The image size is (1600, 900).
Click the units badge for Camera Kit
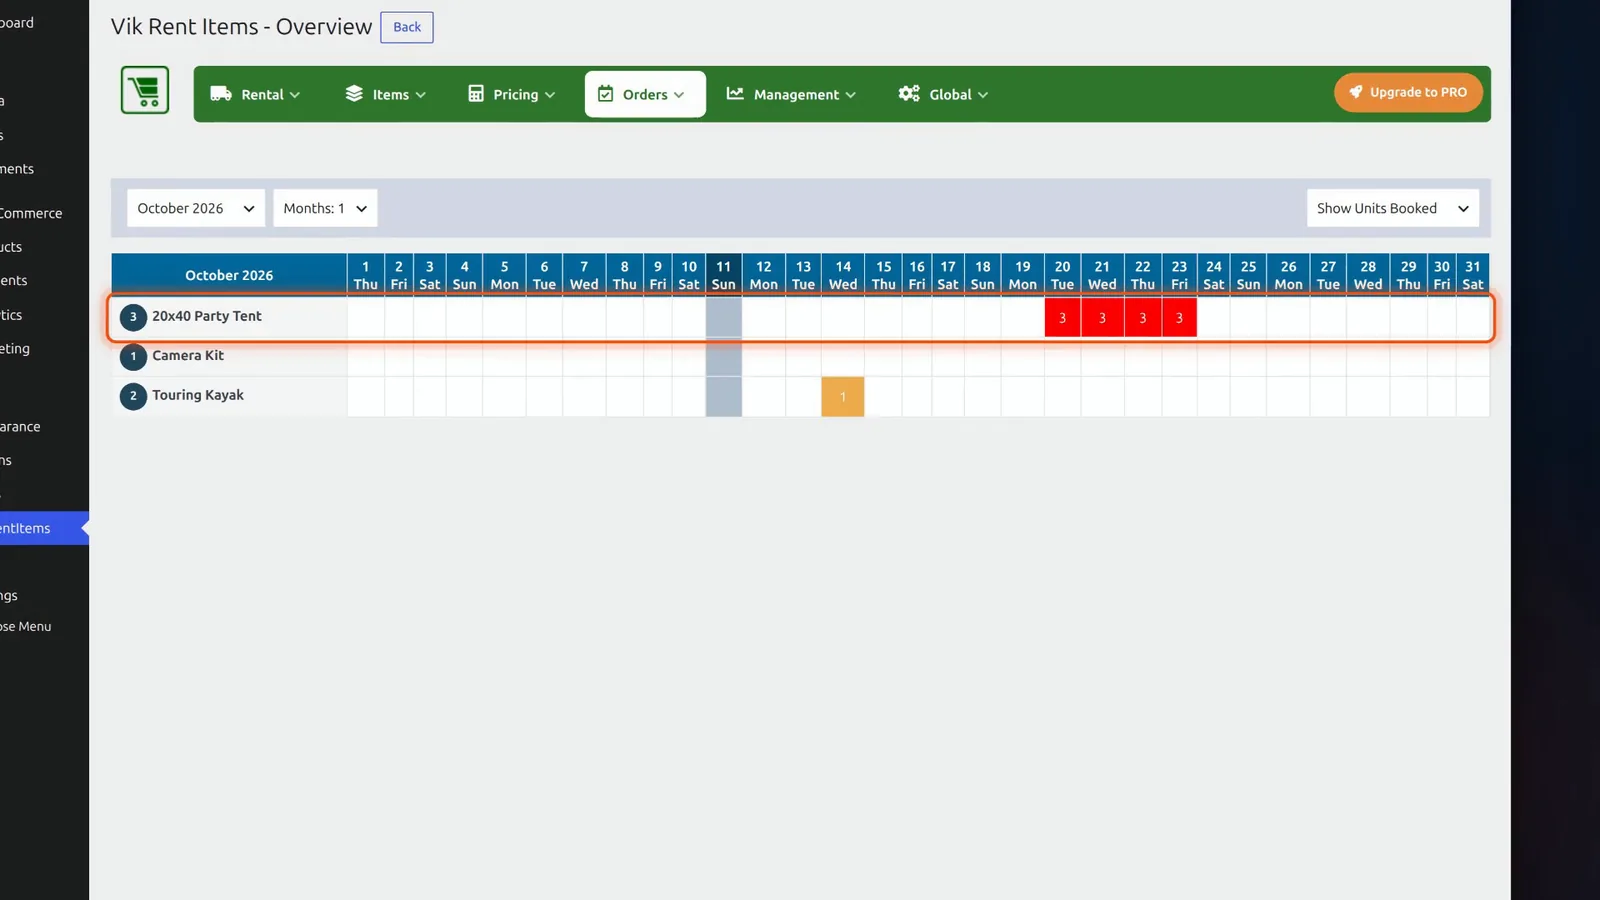[x=133, y=356]
